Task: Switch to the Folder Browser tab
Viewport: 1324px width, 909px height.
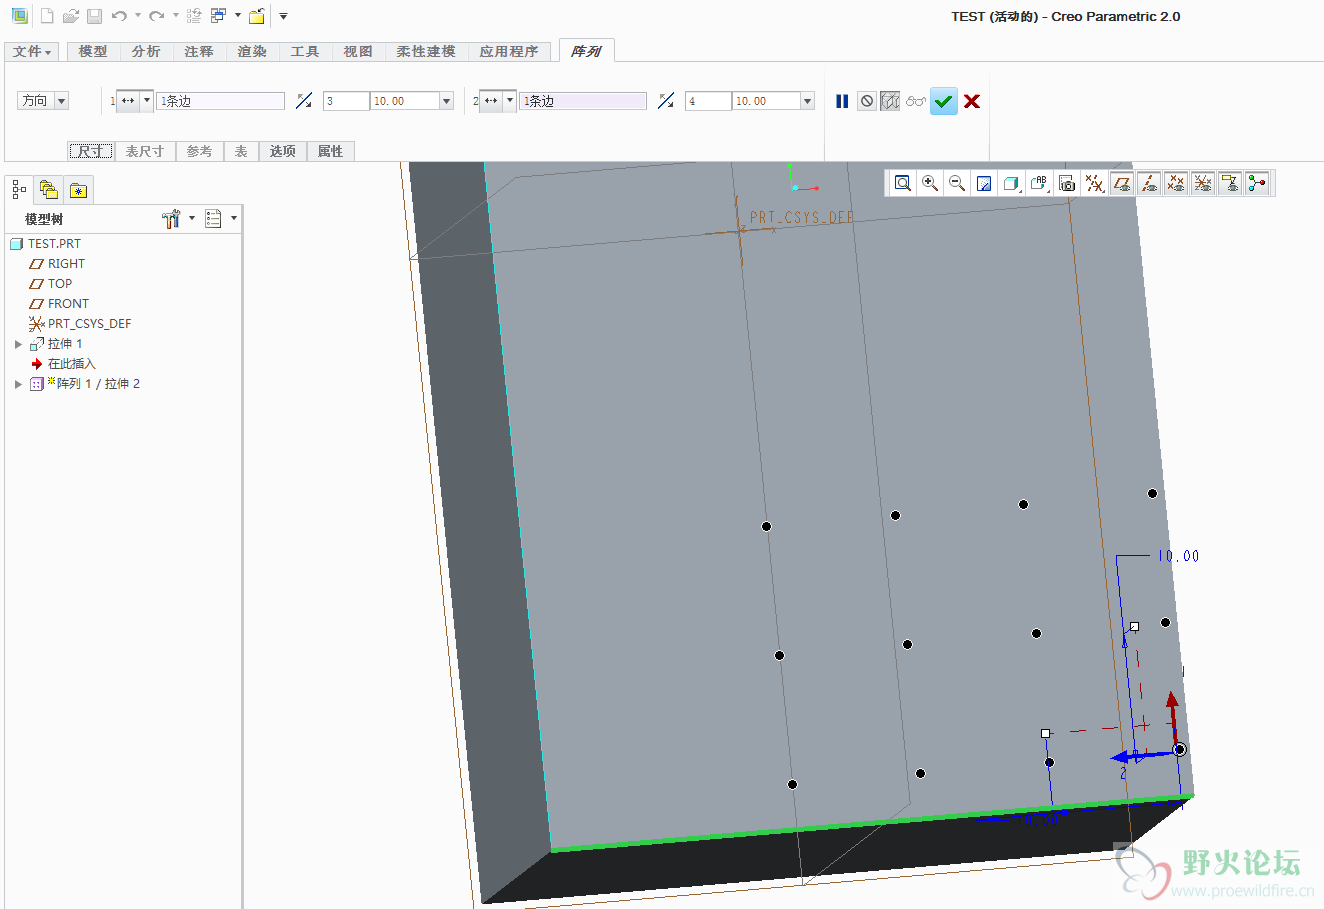Action: pyautogui.click(x=48, y=189)
